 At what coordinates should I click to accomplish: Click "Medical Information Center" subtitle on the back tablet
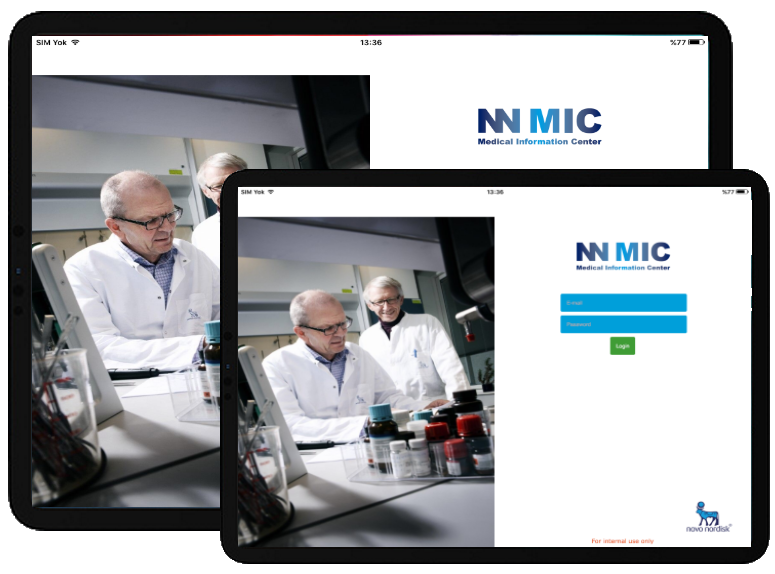click(x=539, y=142)
